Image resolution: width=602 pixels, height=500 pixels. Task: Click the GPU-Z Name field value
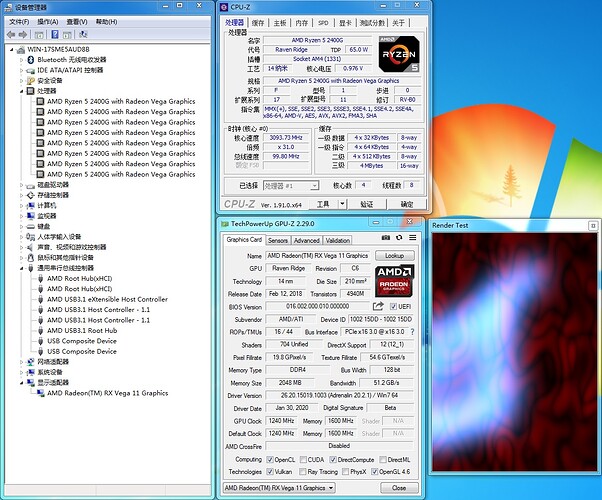point(318,256)
